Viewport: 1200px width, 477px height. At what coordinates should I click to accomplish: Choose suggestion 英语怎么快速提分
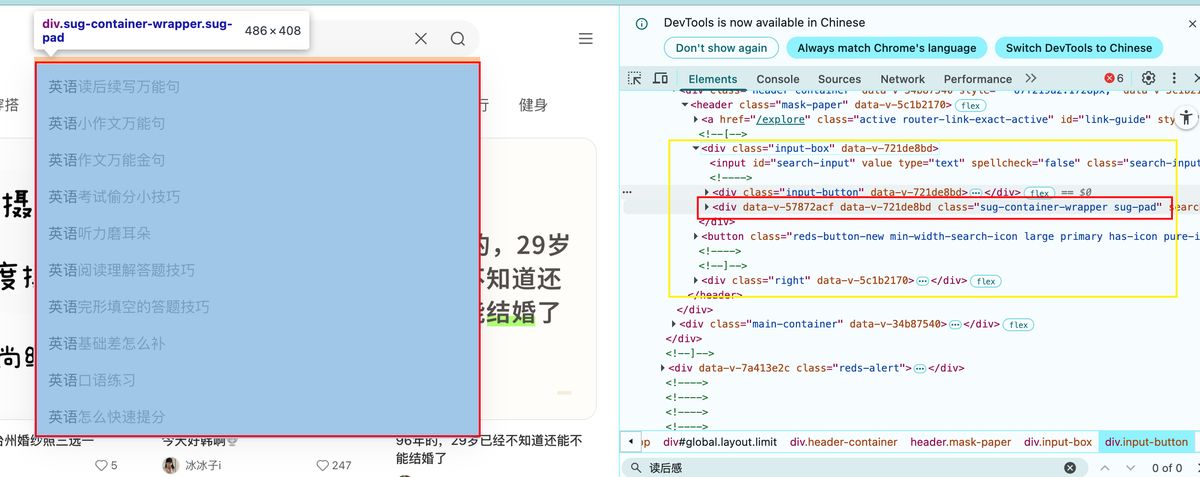(258, 417)
